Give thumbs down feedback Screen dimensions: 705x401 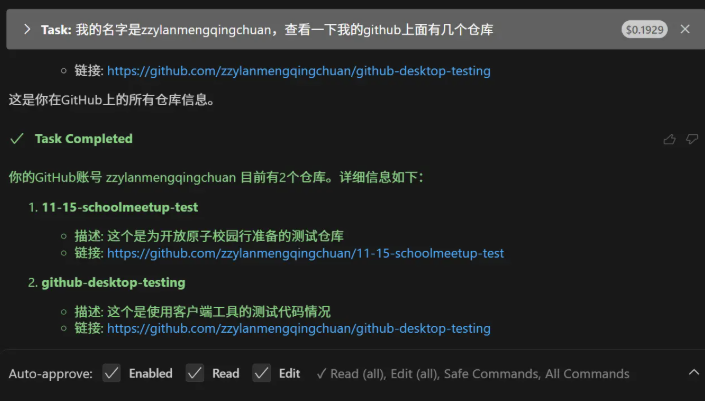pyautogui.click(x=692, y=139)
